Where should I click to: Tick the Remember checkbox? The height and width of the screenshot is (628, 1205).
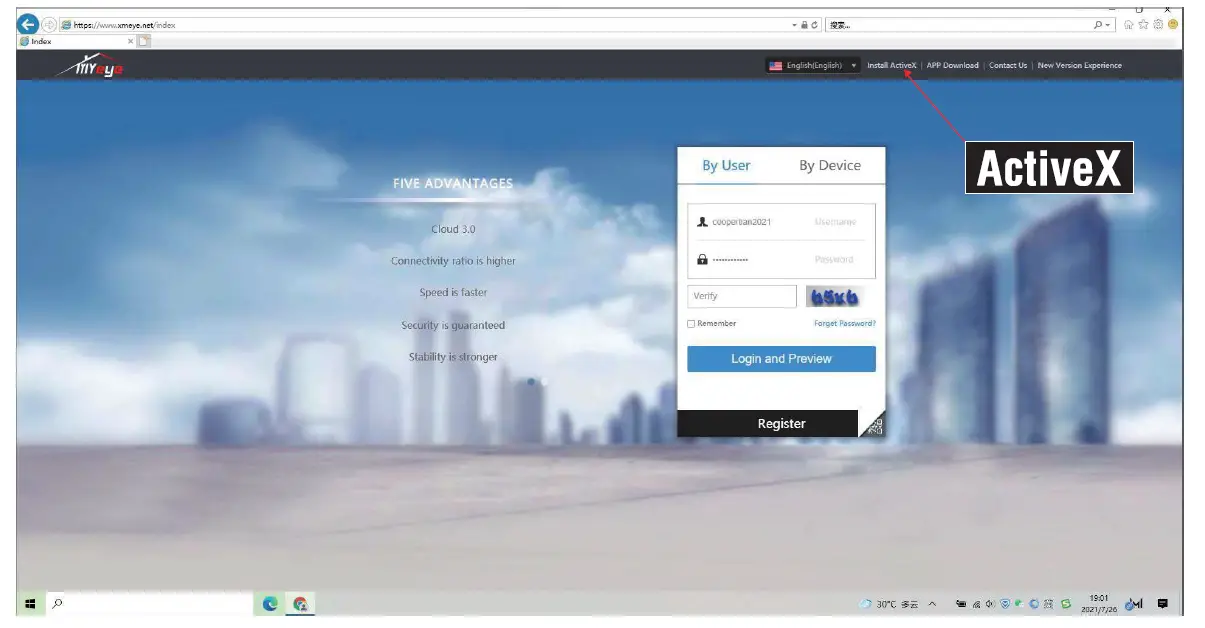point(691,324)
